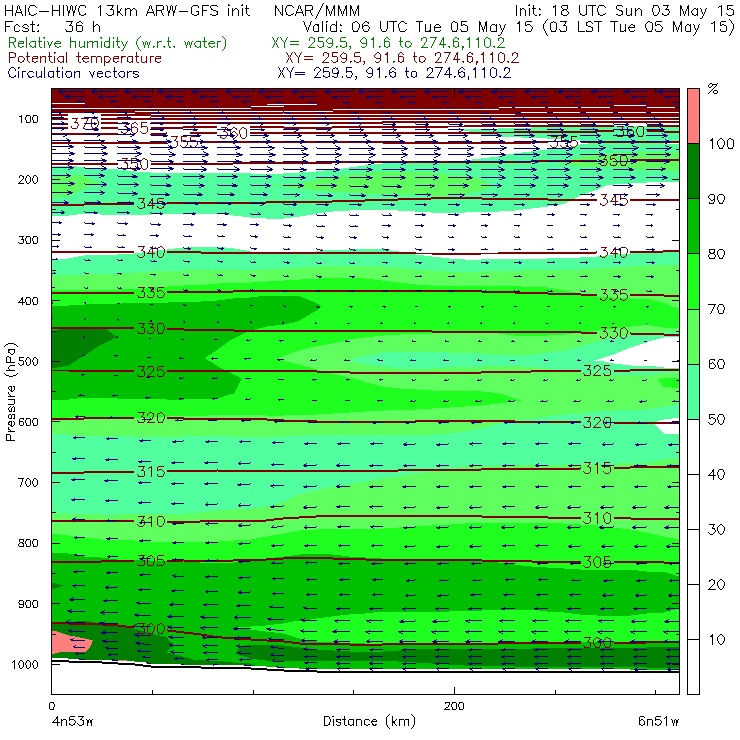Click the left-side "300" contour label
740x740 pixels.
tap(151, 629)
